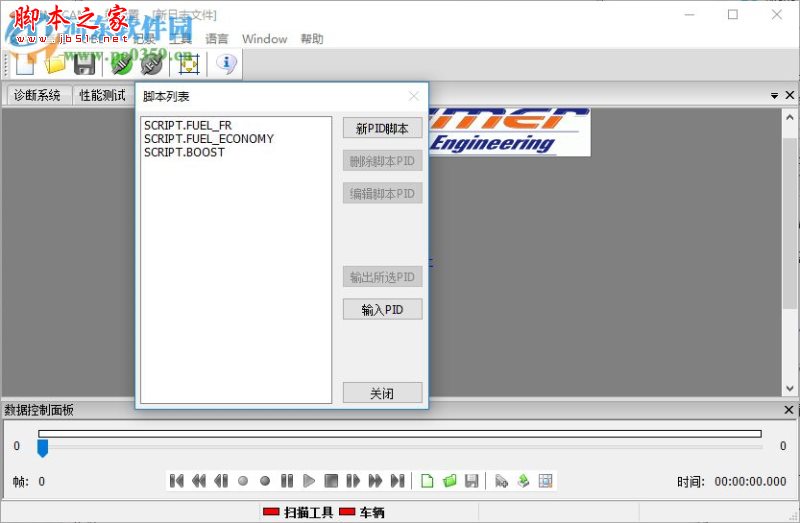Close the 数据控制面板 panel
Viewport: 800px width, 523px height.
(789, 410)
